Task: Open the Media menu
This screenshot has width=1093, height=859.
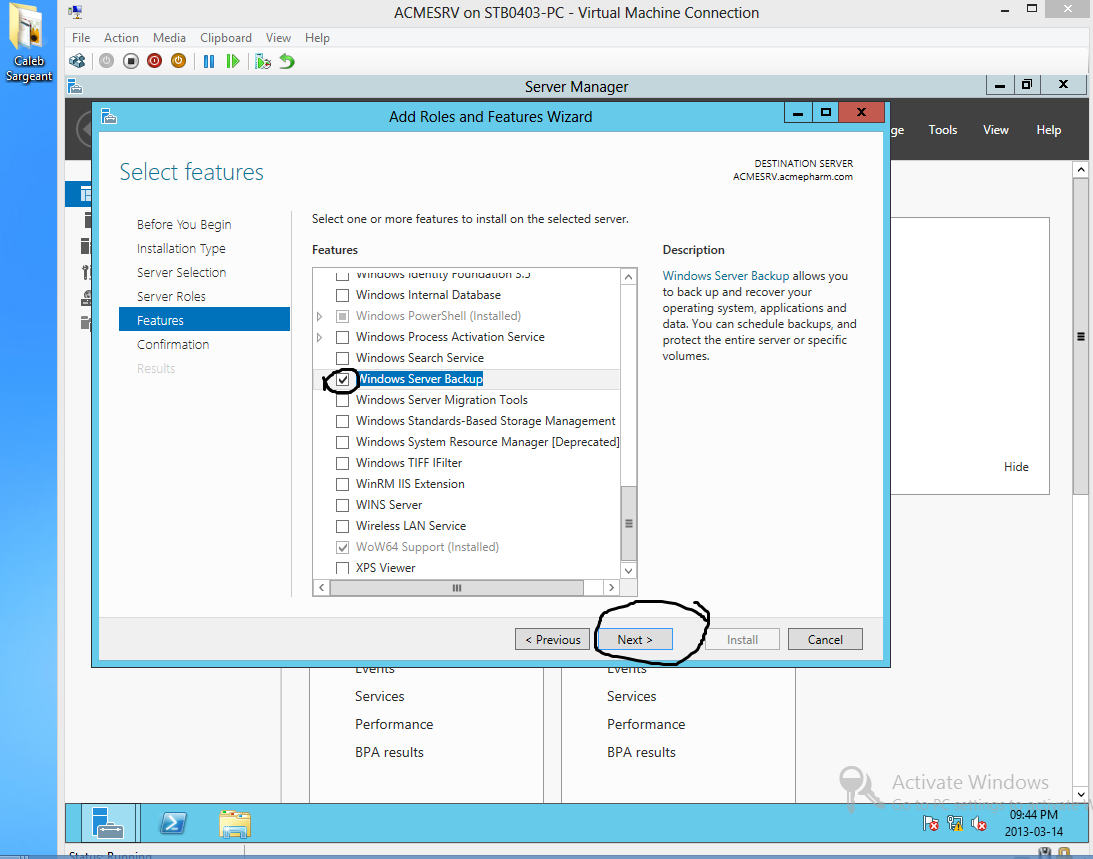Action: click(x=169, y=38)
